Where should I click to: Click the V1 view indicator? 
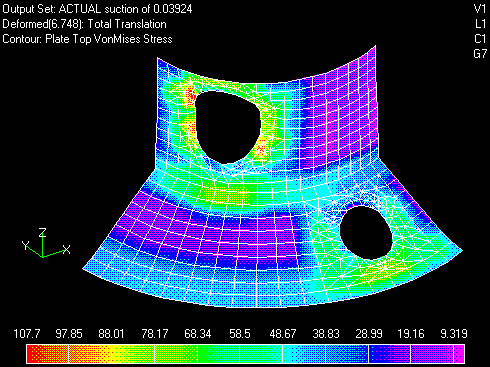480,9
